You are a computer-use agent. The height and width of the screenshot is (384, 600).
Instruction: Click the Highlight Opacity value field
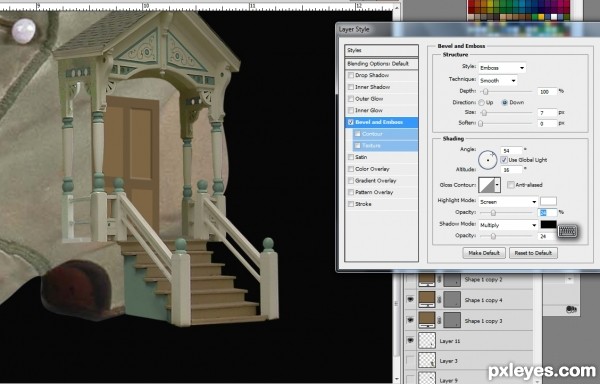tap(547, 213)
